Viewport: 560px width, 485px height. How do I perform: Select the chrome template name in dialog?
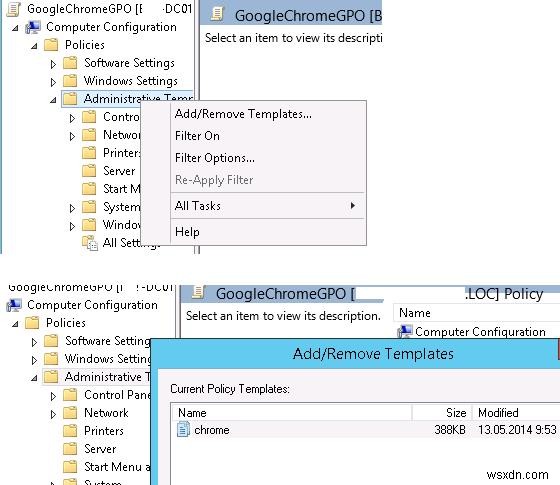(212, 430)
